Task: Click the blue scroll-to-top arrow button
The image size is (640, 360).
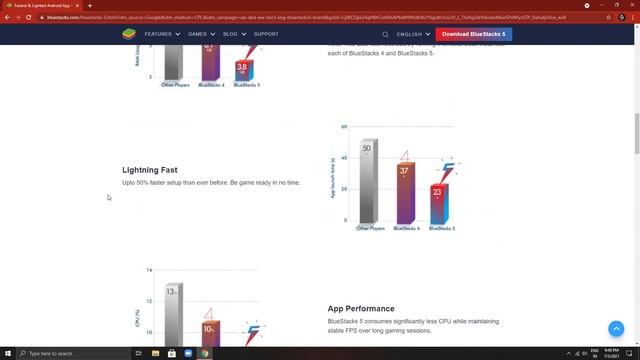Action: point(616,329)
